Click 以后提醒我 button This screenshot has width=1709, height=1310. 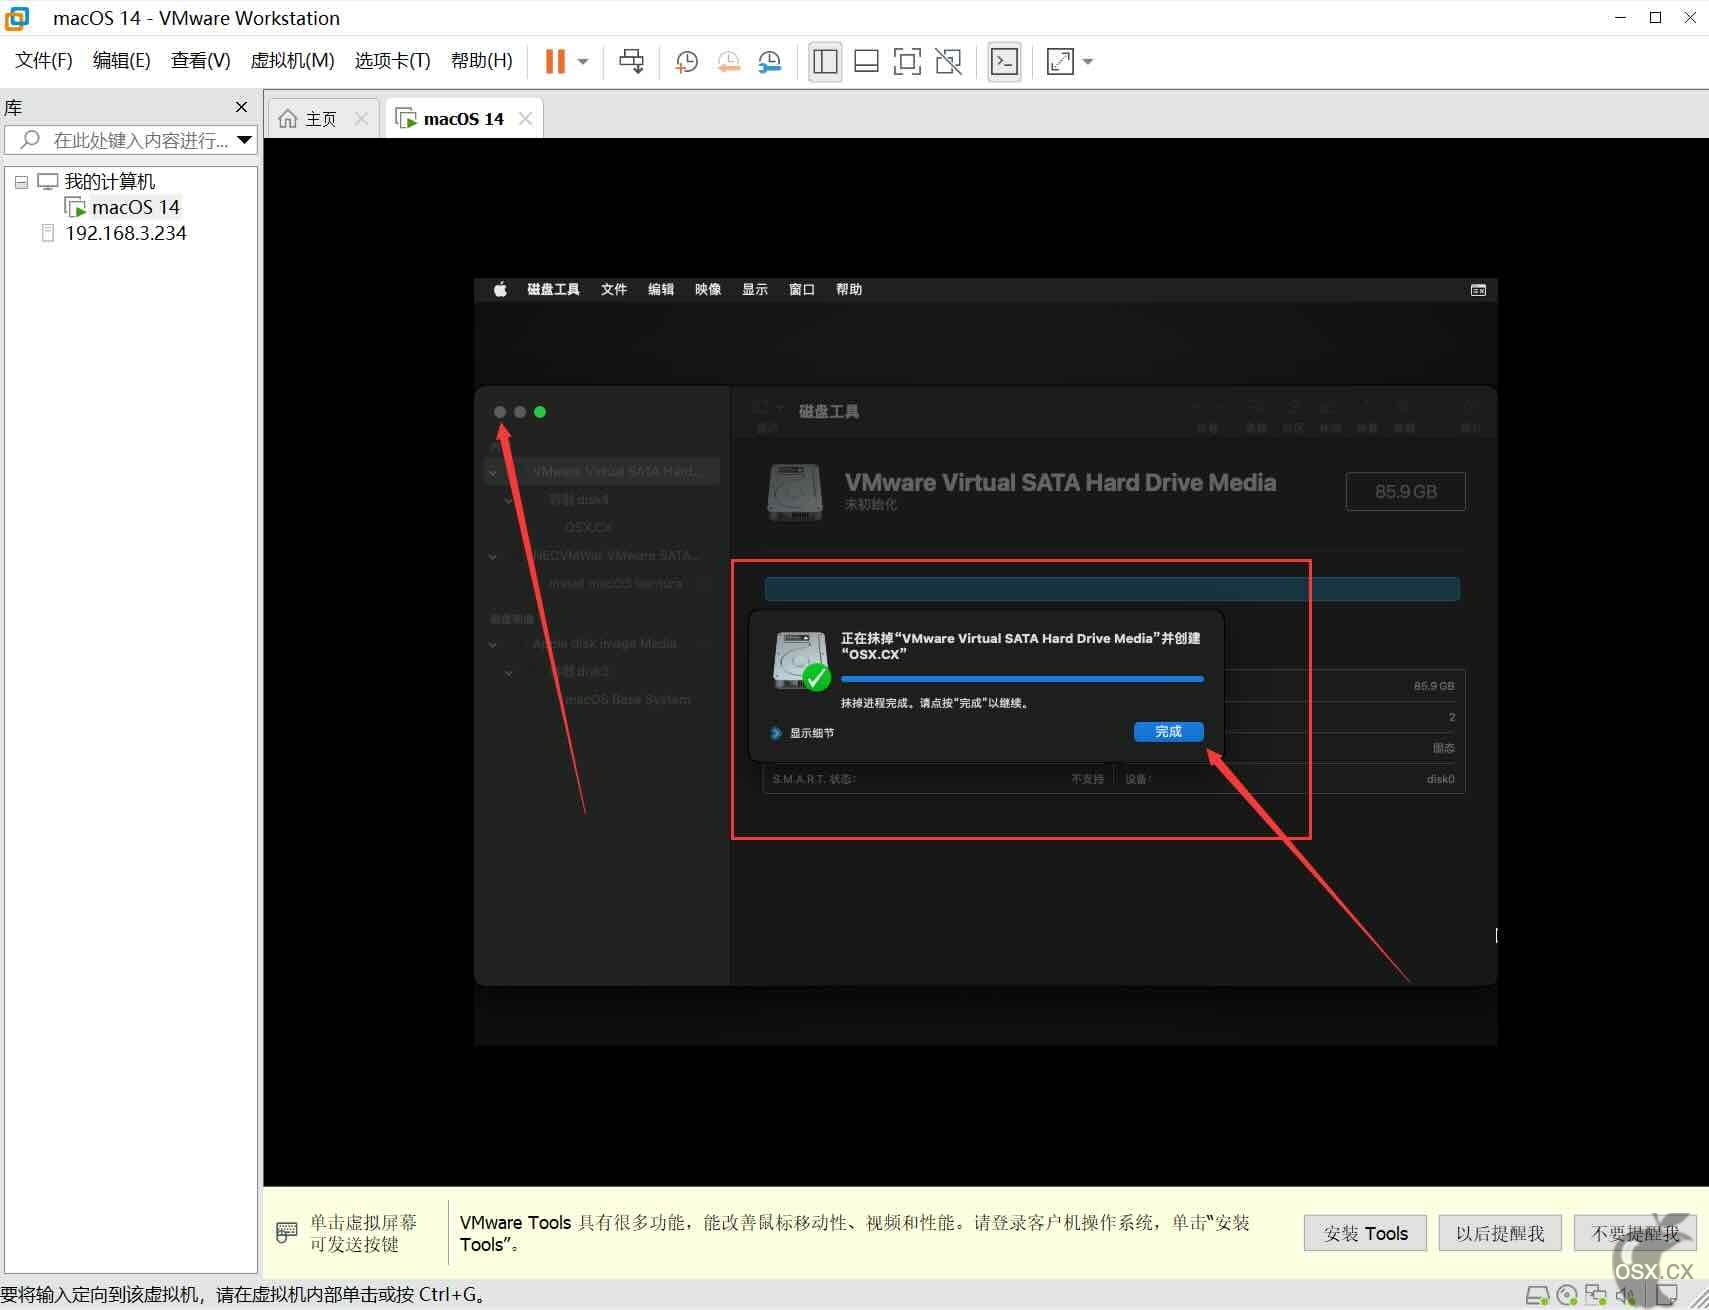click(1500, 1233)
